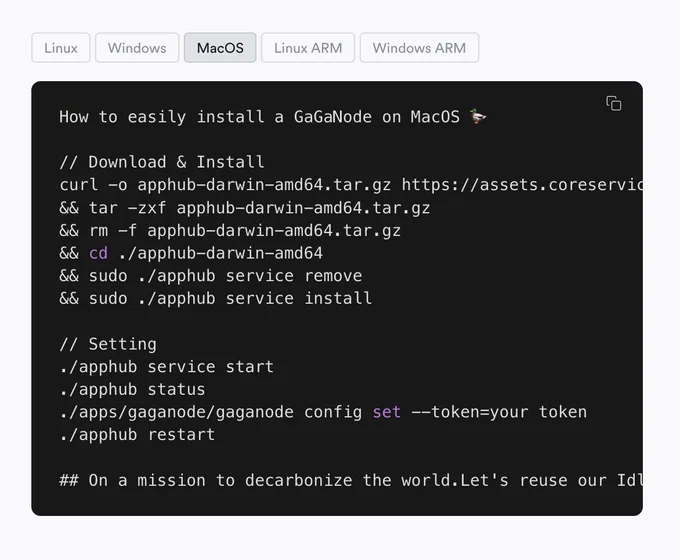Click the heading 'How to easily install a GaGaNode on MacOS'
This screenshot has height=560, width=680.
coord(259,117)
